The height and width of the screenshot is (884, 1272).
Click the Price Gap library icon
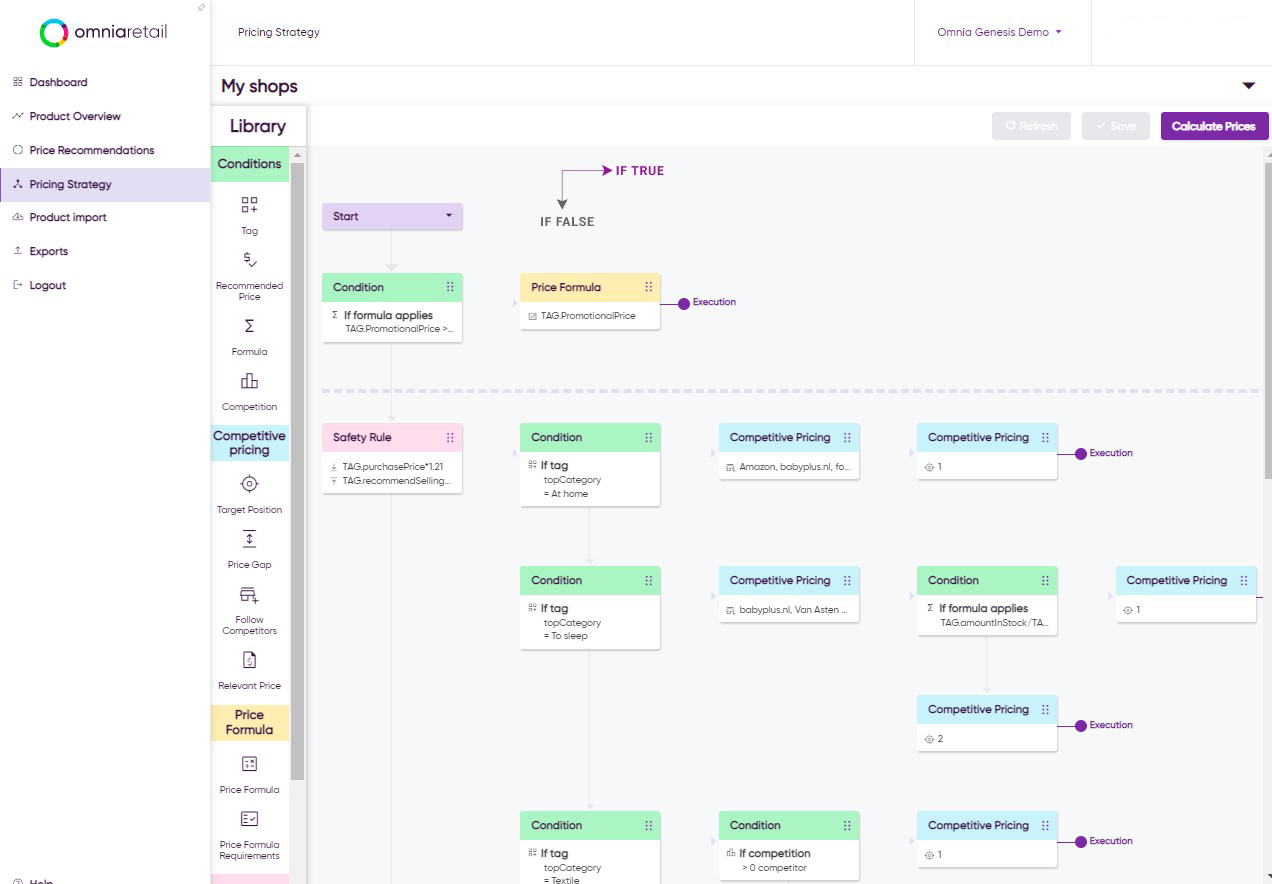pos(249,540)
